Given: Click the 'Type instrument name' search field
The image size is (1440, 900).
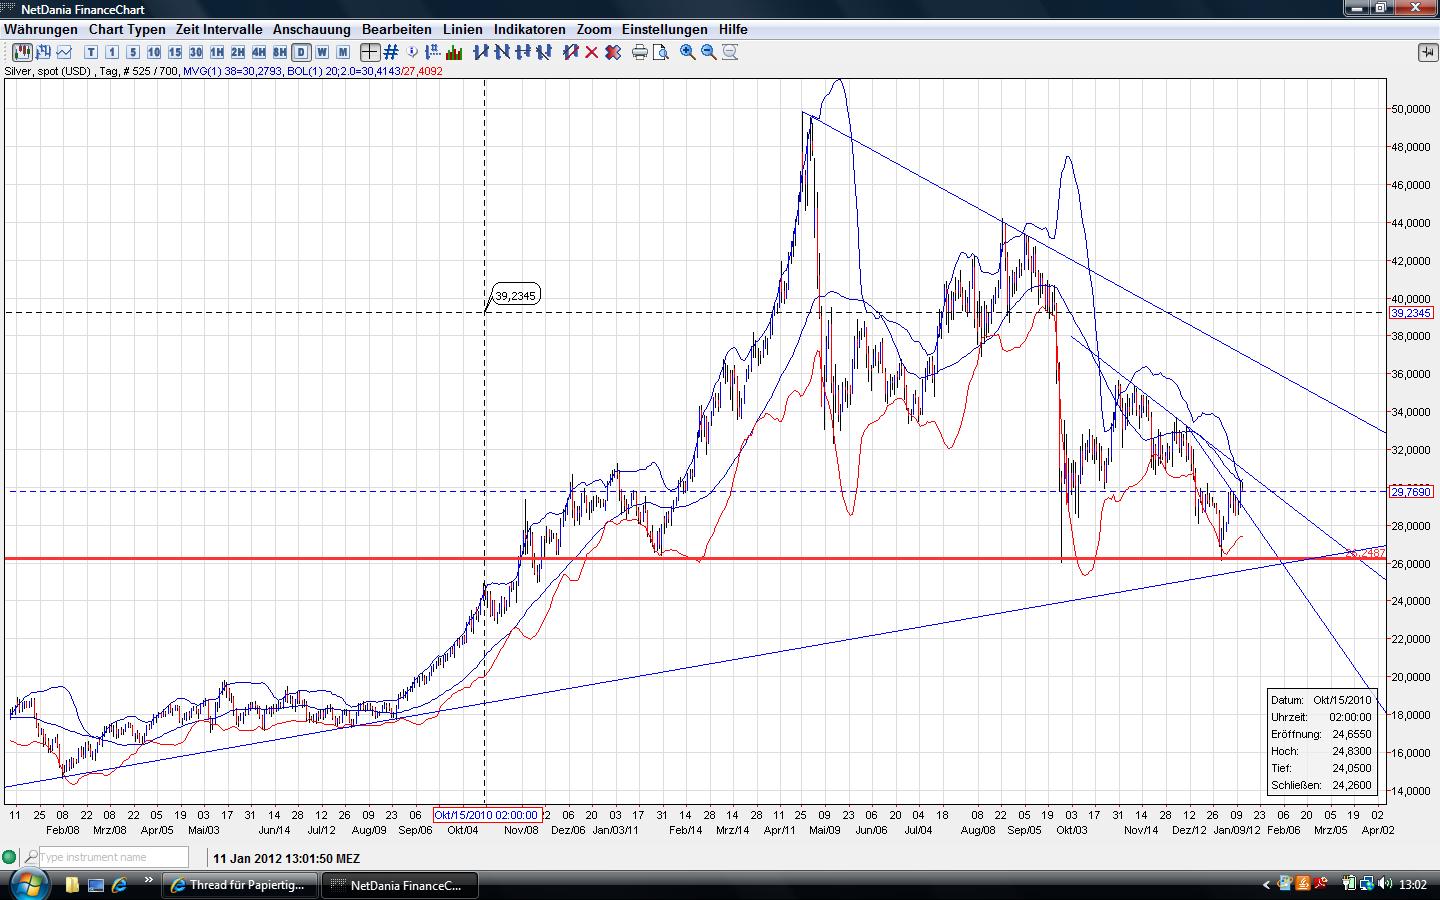Looking at the screenshot, I should pyautogui.click(x=112, y=857).
